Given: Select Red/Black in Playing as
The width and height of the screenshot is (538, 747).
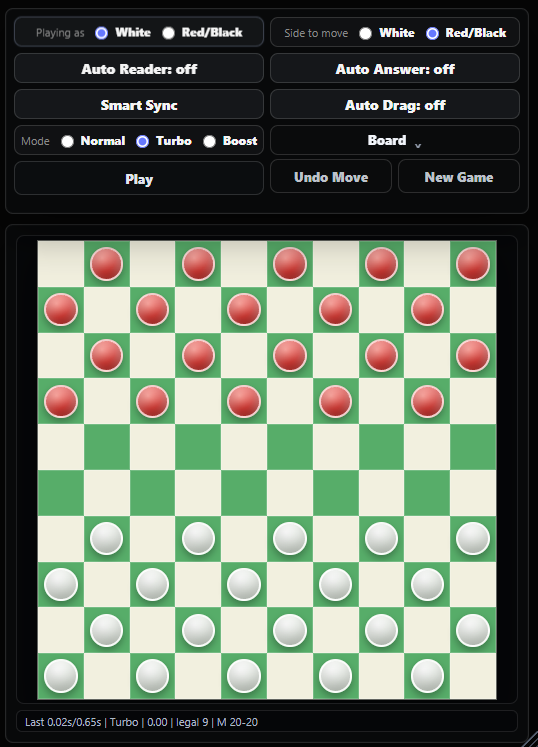Looking at the screenshot, I should click(x=168, y=33).
